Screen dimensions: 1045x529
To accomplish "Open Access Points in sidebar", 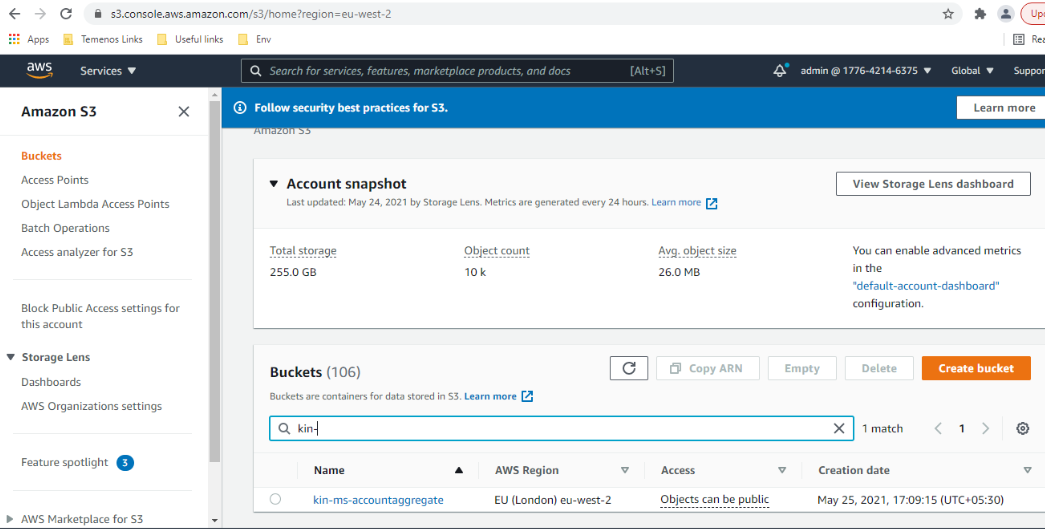I will pos(55,180).
